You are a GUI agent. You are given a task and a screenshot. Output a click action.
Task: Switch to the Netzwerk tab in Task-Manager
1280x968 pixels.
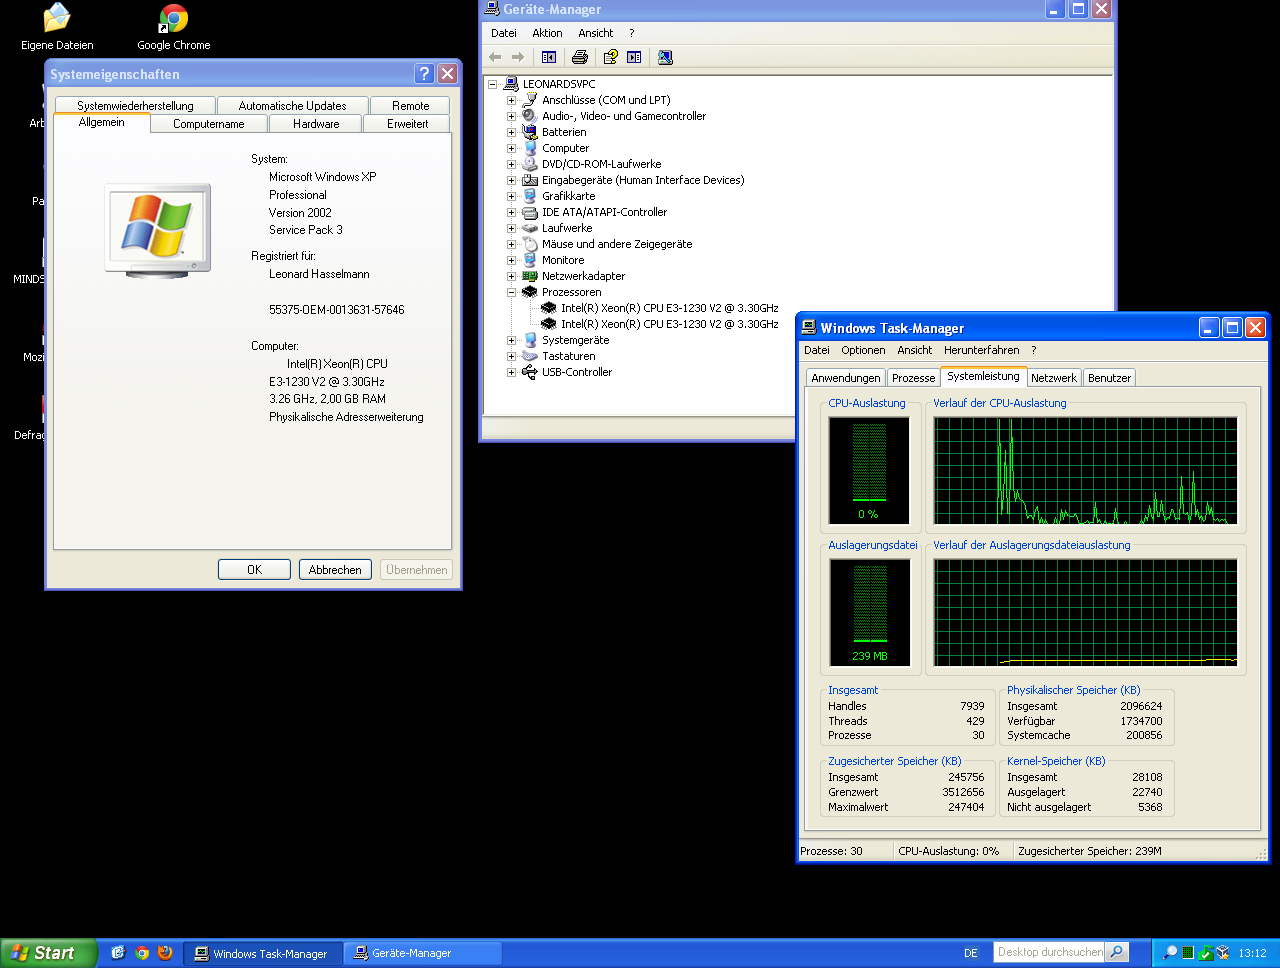[x=1054, y=378]
